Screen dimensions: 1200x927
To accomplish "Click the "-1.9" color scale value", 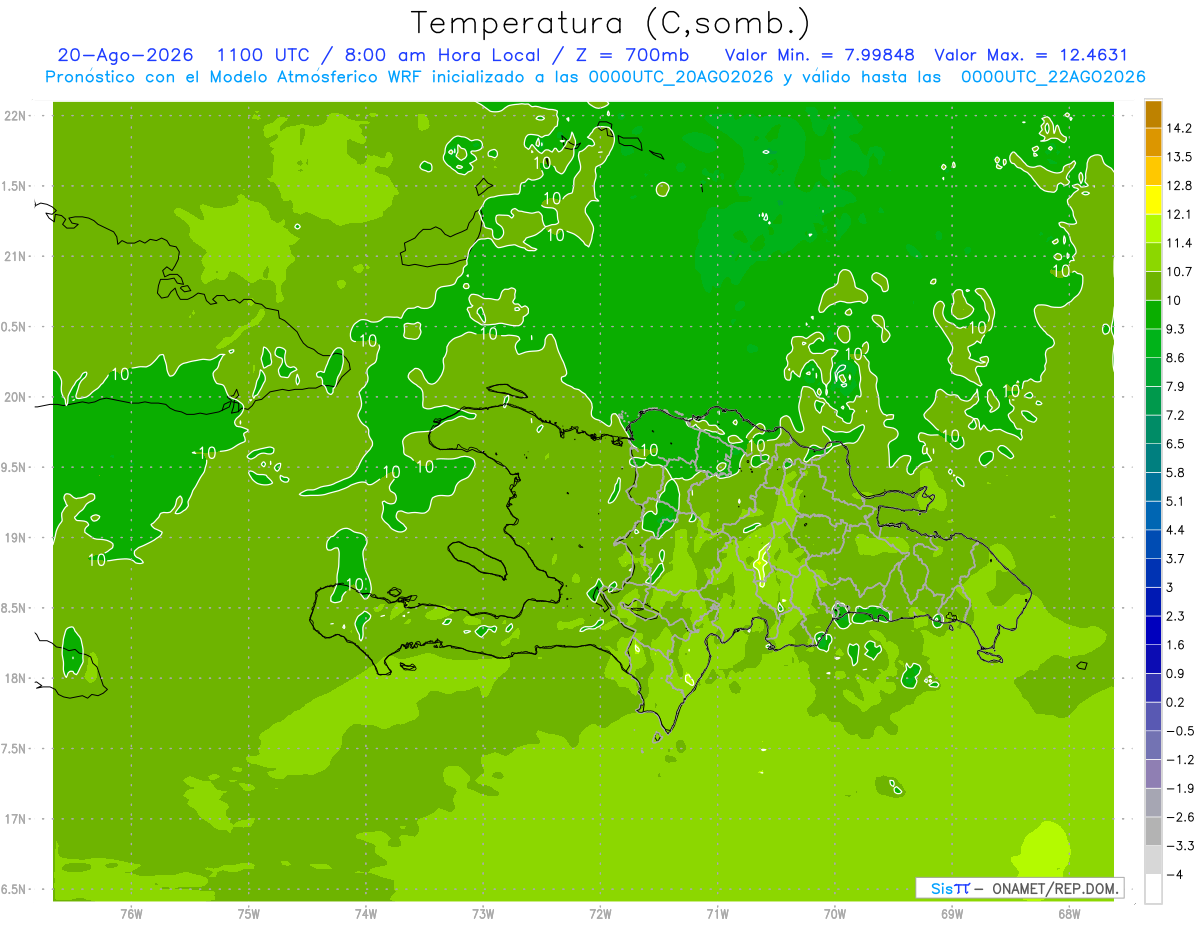I will pyautogui.click(x=1180, y=788).
